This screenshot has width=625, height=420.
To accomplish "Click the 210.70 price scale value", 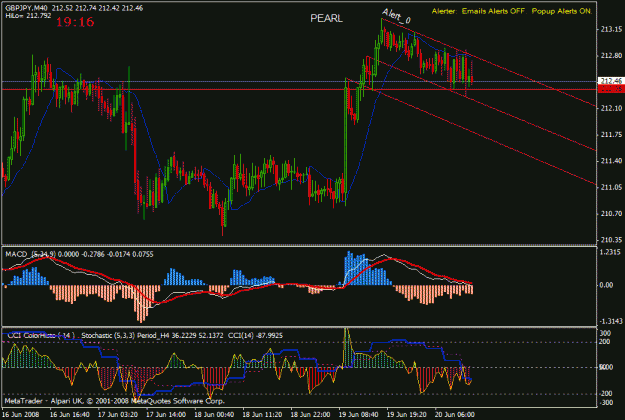I will pos(611,214).
